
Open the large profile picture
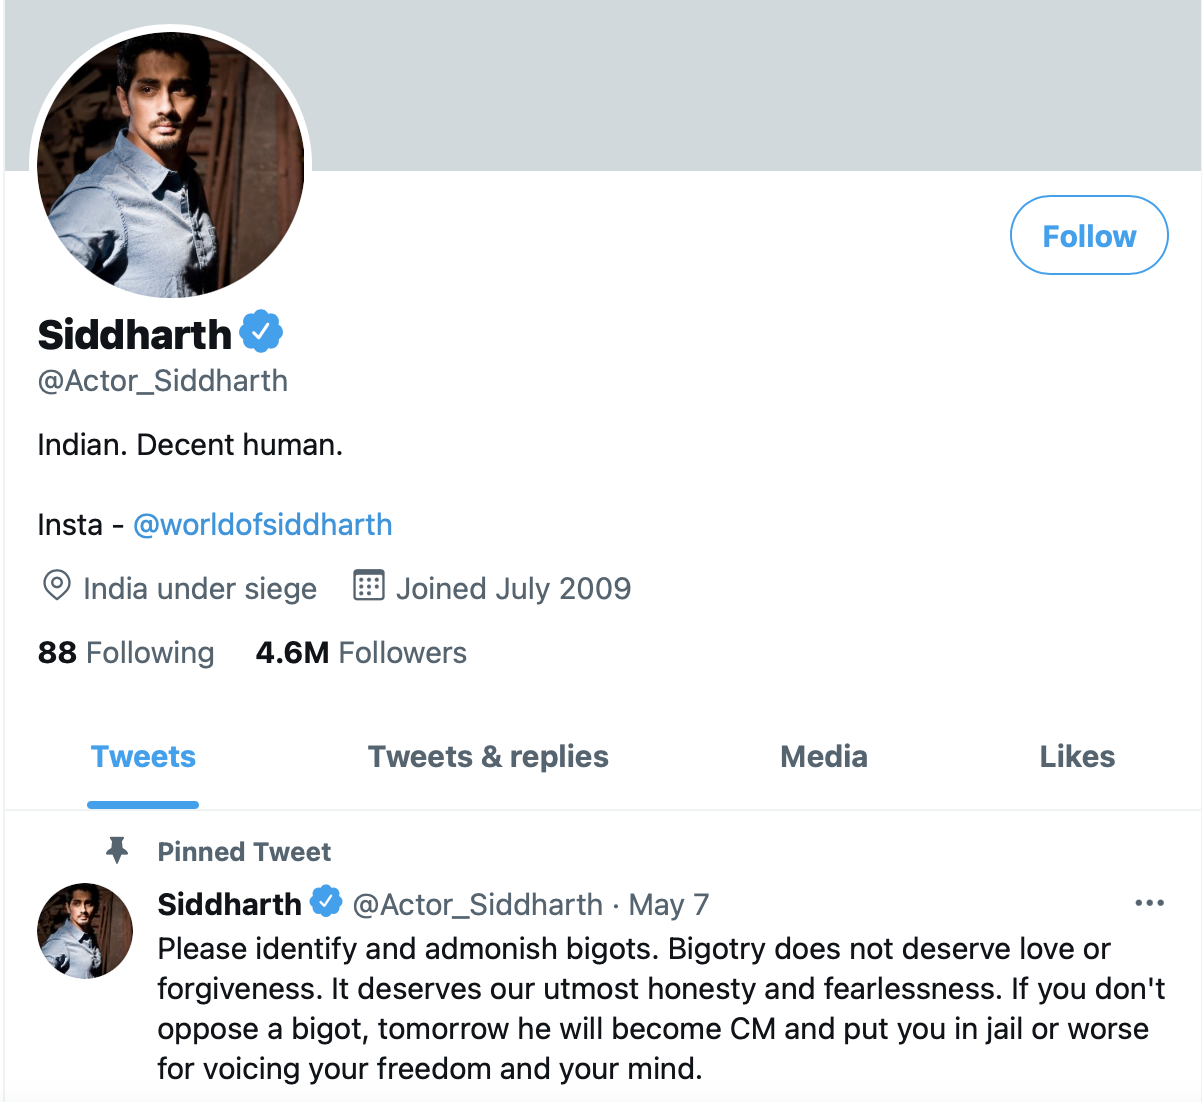pyautogui.click(x=170, y=165)
